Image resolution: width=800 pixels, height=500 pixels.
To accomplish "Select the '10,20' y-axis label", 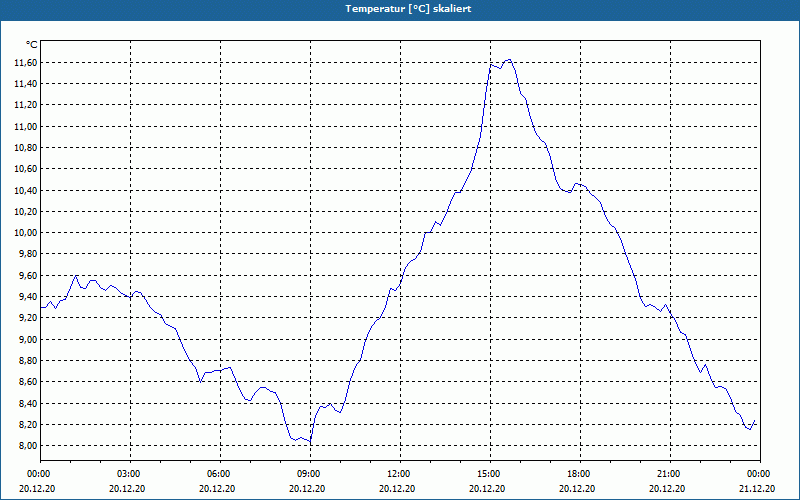I will click(26, 212).
